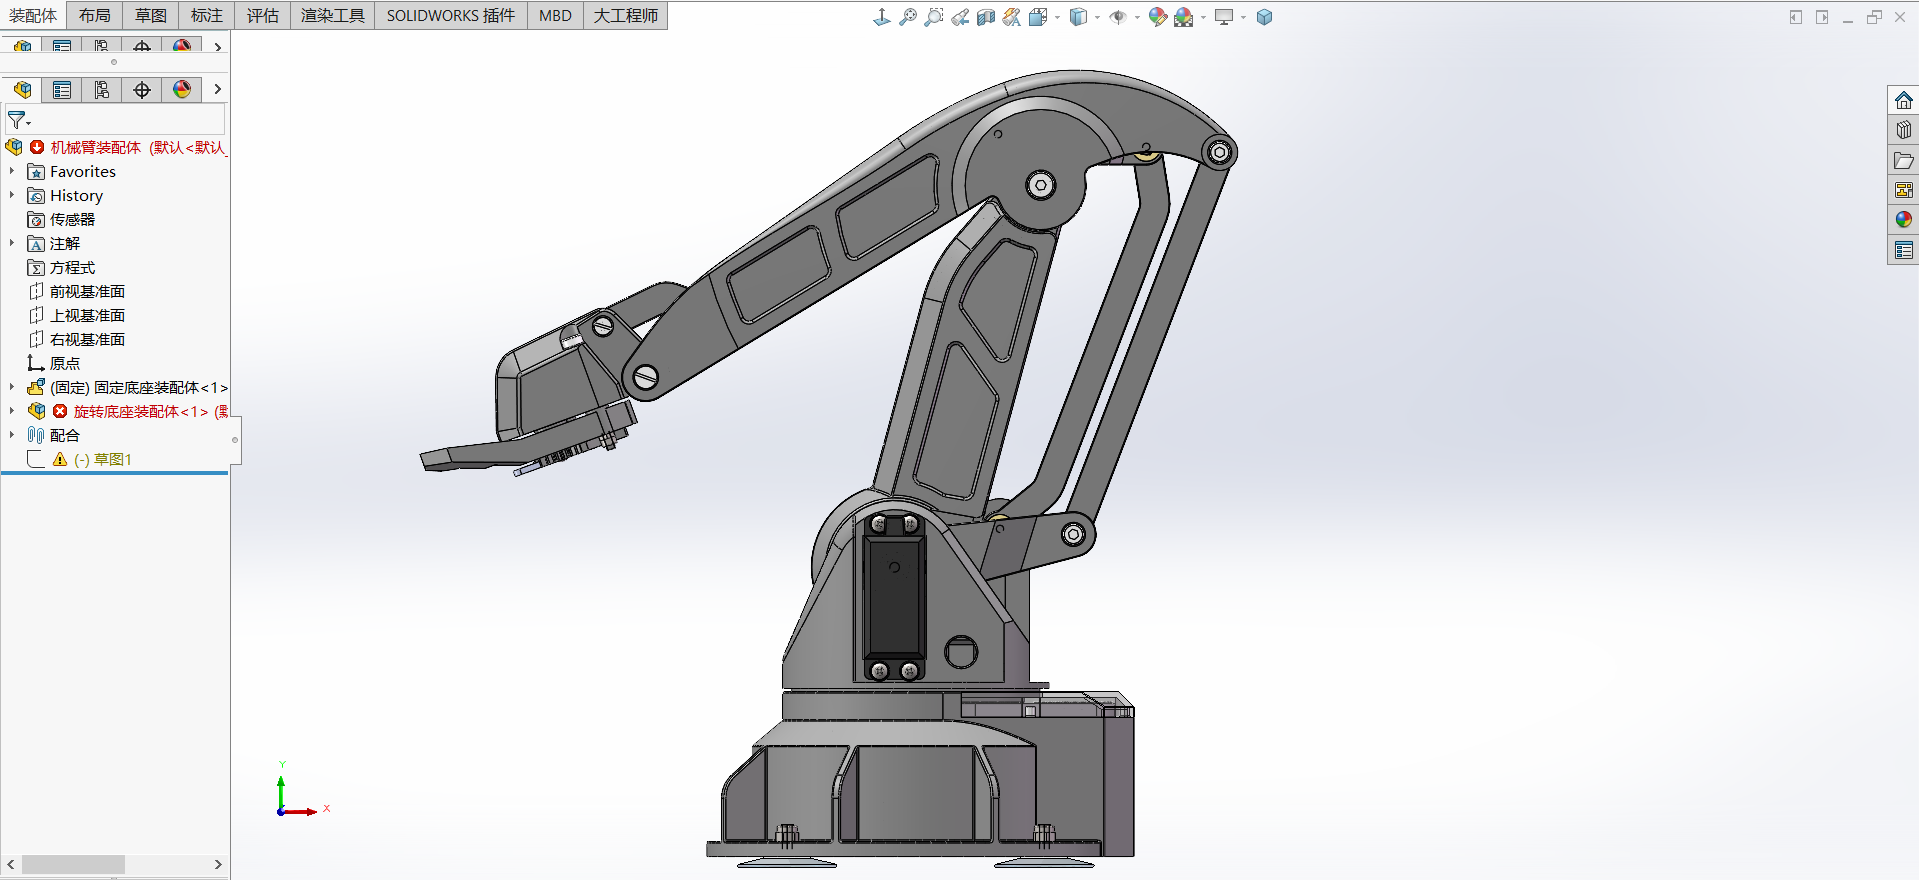Image resolution: width=1919 pixels, height=880 pixels.
Task: Click the blue cube icon ending the view toolbar
Action: pos(1265,17)
